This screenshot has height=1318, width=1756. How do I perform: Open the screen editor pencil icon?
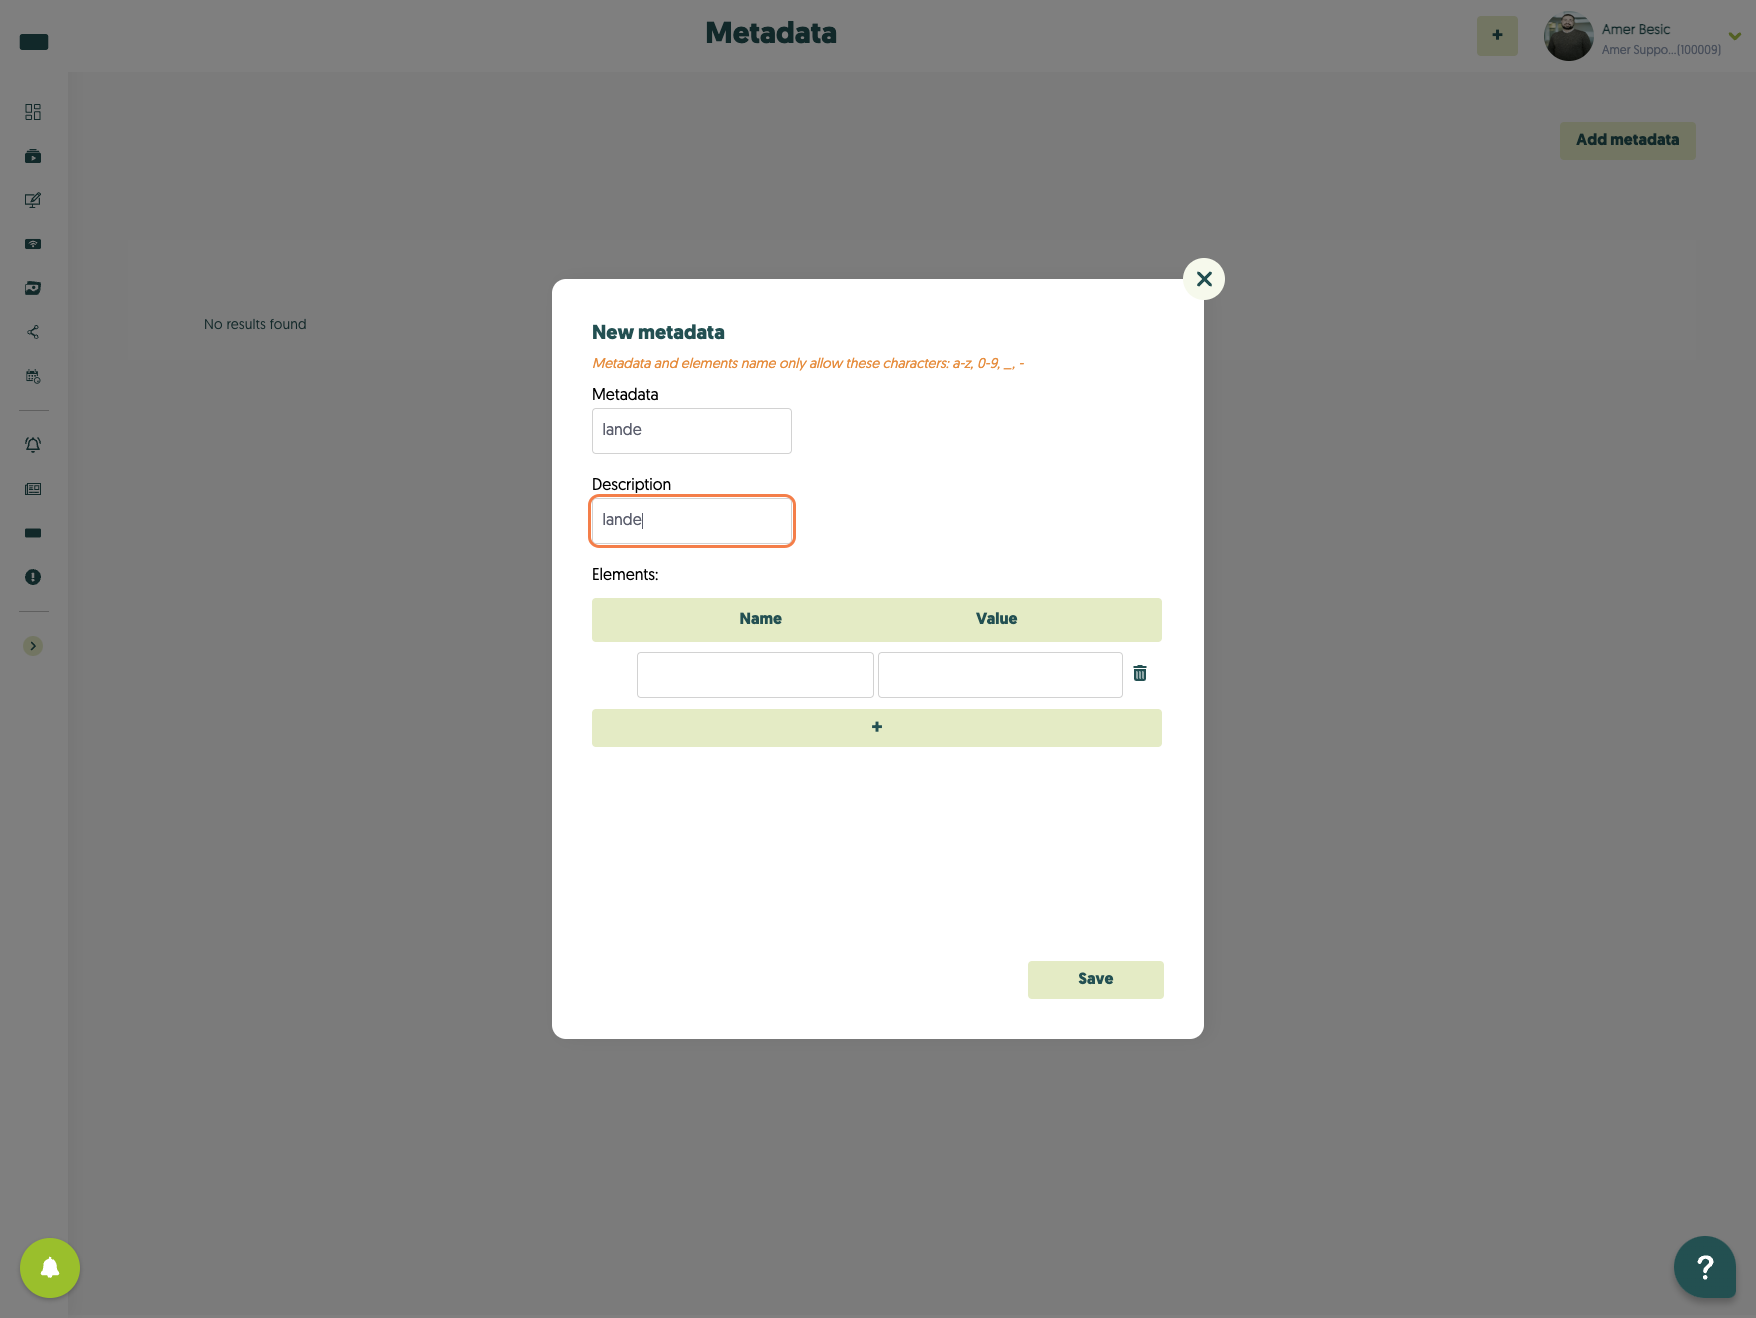click(x=33, y=200)
